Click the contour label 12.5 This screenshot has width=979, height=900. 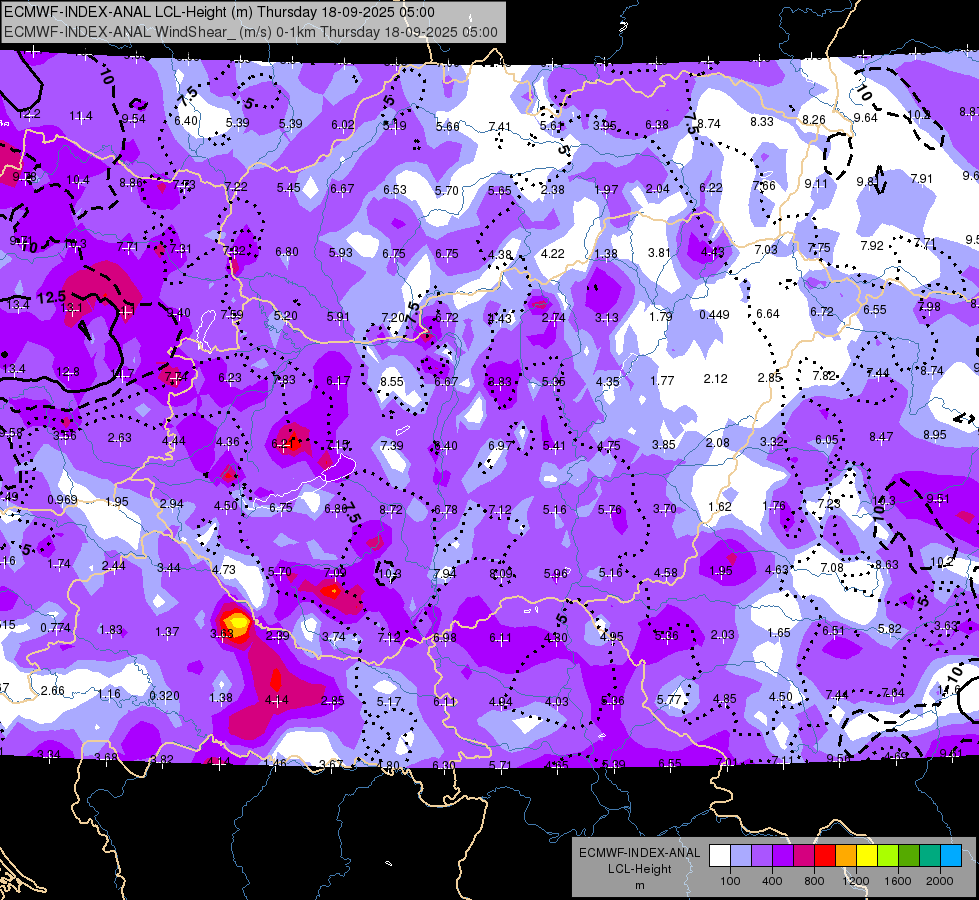coord(51,297)
